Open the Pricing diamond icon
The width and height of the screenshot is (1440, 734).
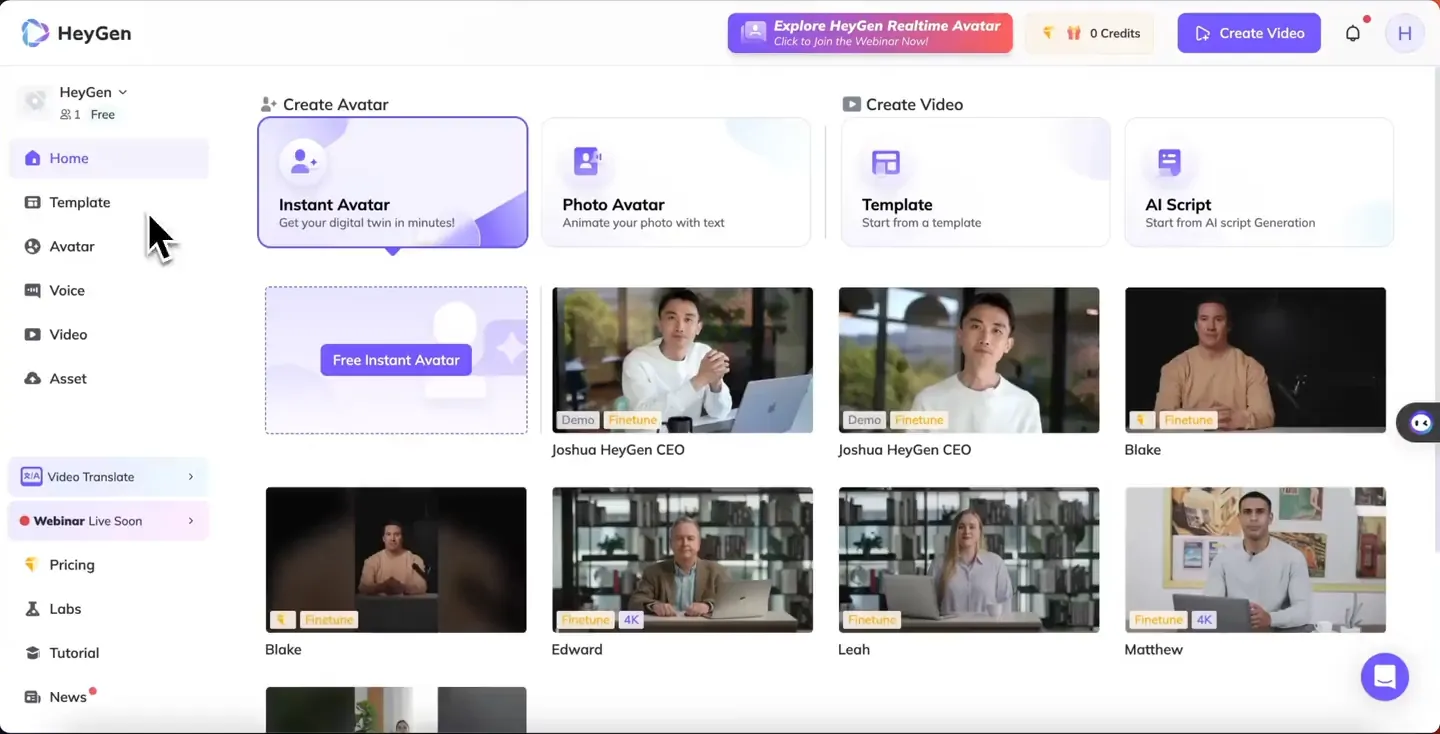click(31, 564)
